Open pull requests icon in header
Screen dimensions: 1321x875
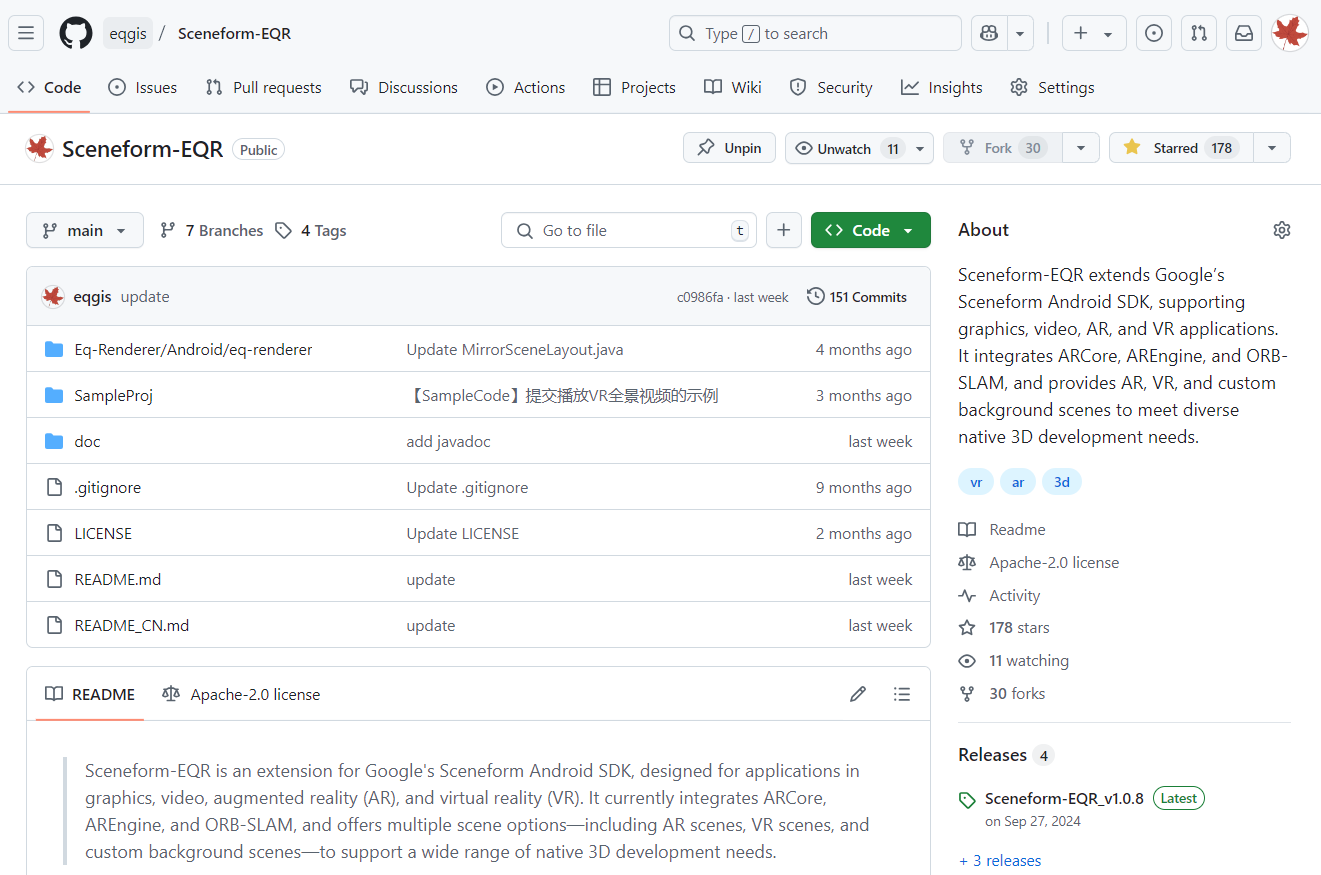(x=1199, y=33)
